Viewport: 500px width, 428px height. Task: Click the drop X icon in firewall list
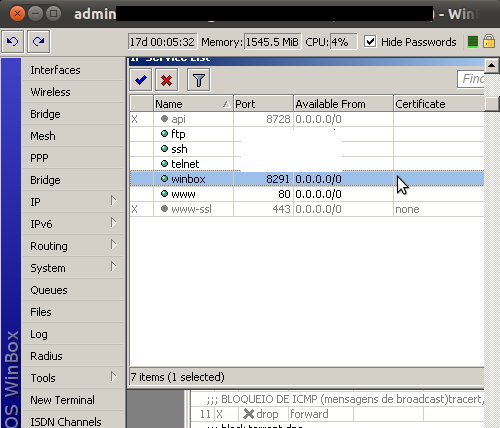[x=249, y=414]
